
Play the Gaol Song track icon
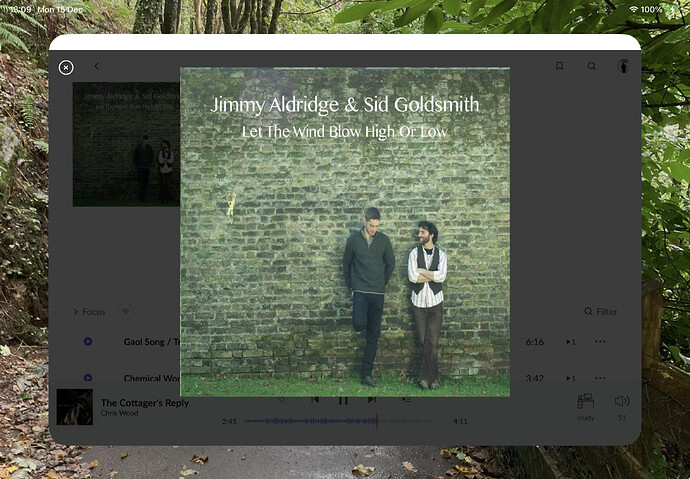(x=88, y=341)
